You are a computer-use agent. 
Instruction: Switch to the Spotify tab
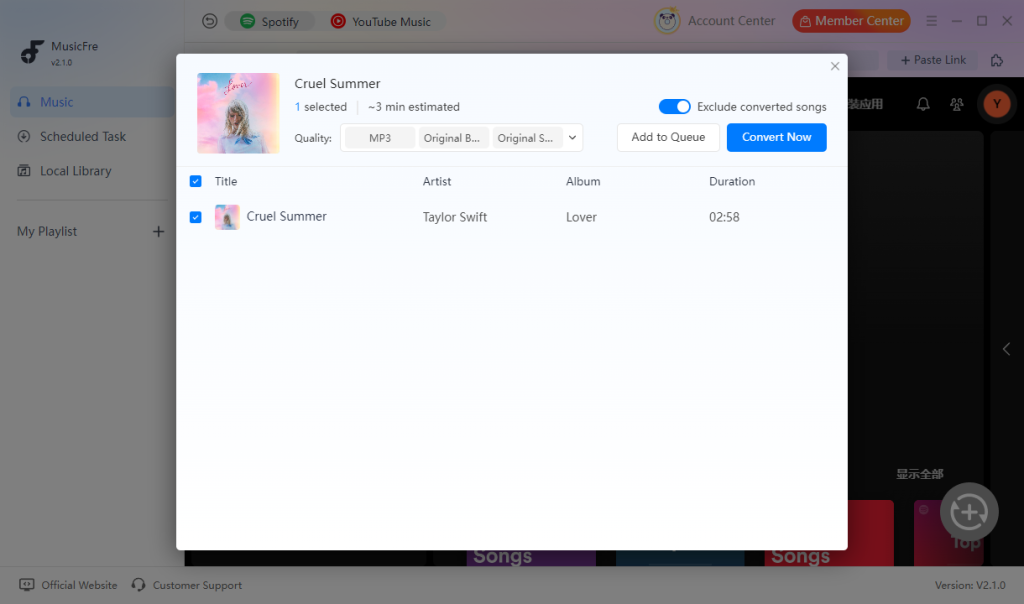click(269, 22)
